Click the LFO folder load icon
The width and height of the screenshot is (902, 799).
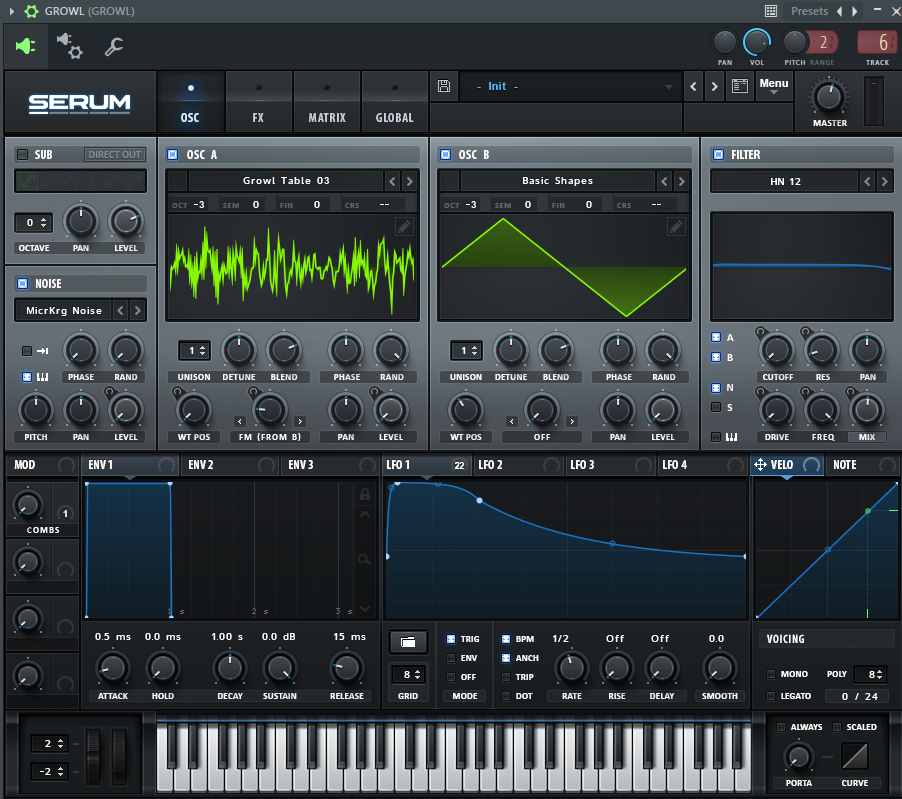[408, 641]
